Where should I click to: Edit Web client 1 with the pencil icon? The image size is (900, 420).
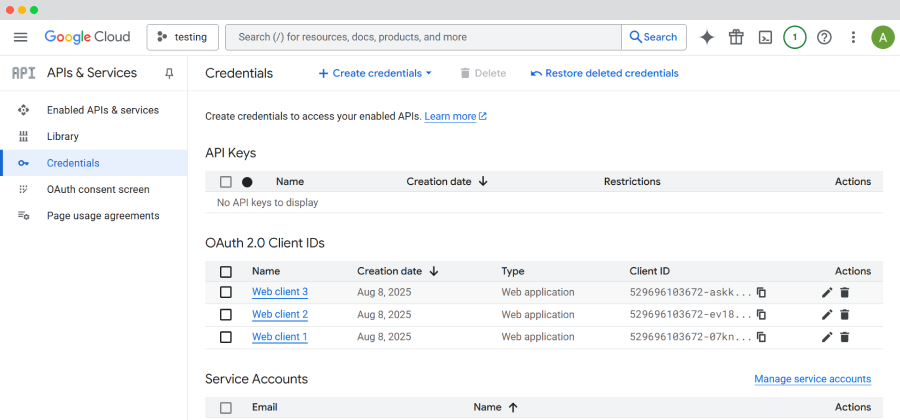coord(827,337)
